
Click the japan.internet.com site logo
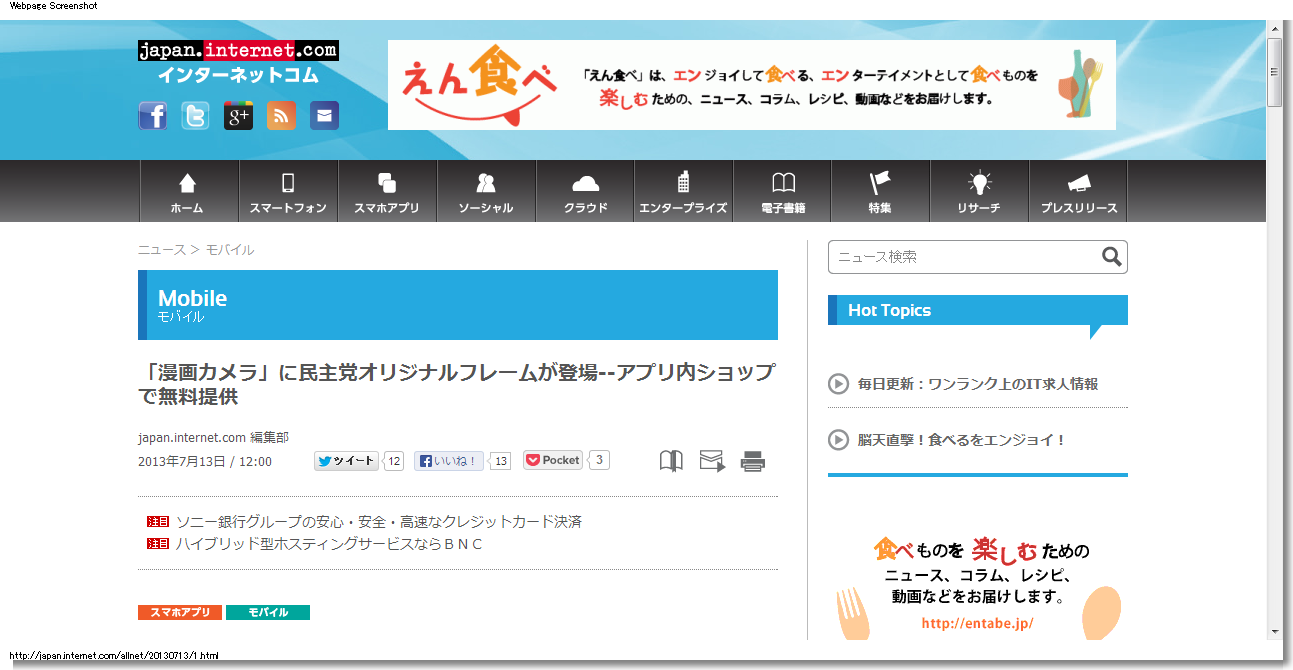coord(238,62)
